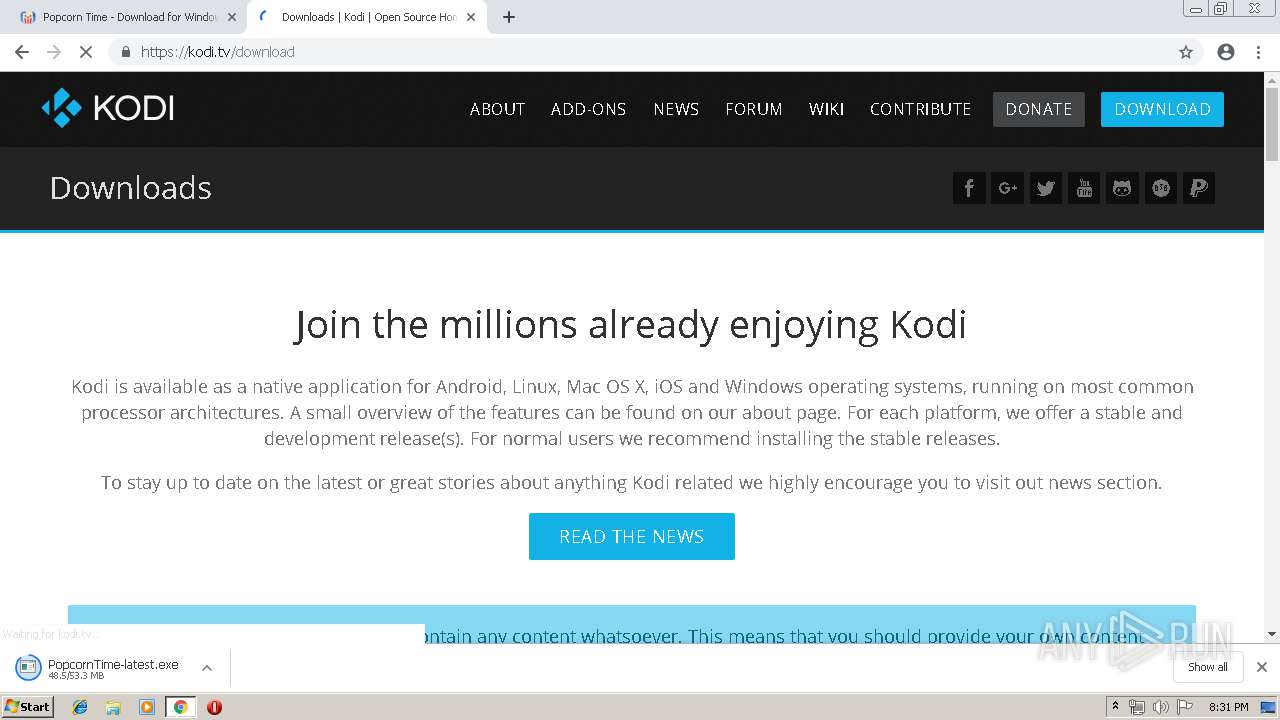Viewport: 1280px width, 720px height.
Task: Click the READ THE NEWS button
Action: pos(632,536)
